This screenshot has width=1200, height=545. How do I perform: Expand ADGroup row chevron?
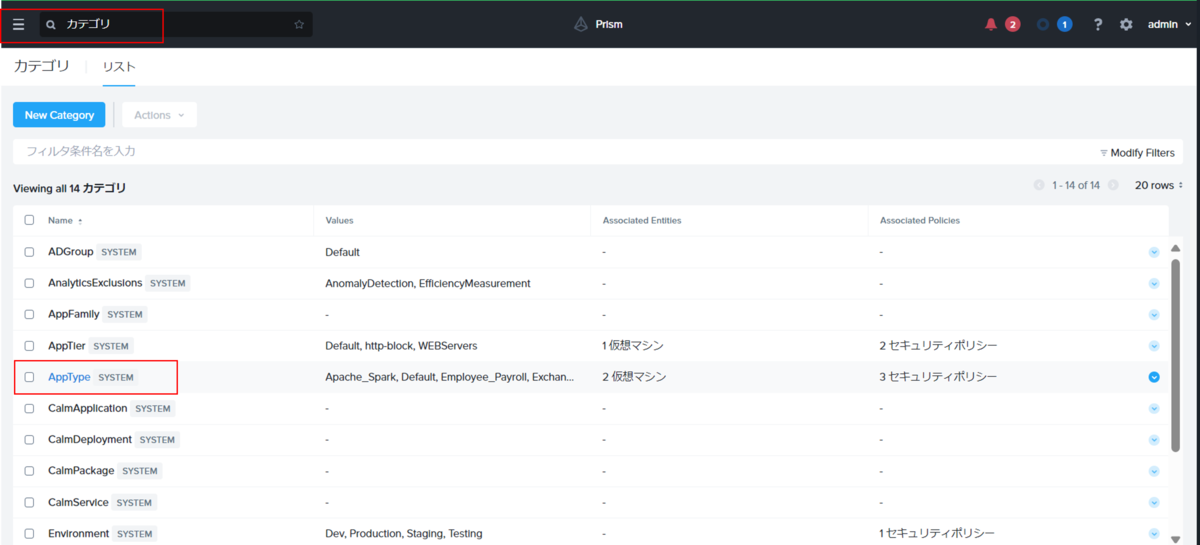coord(1154,252)
